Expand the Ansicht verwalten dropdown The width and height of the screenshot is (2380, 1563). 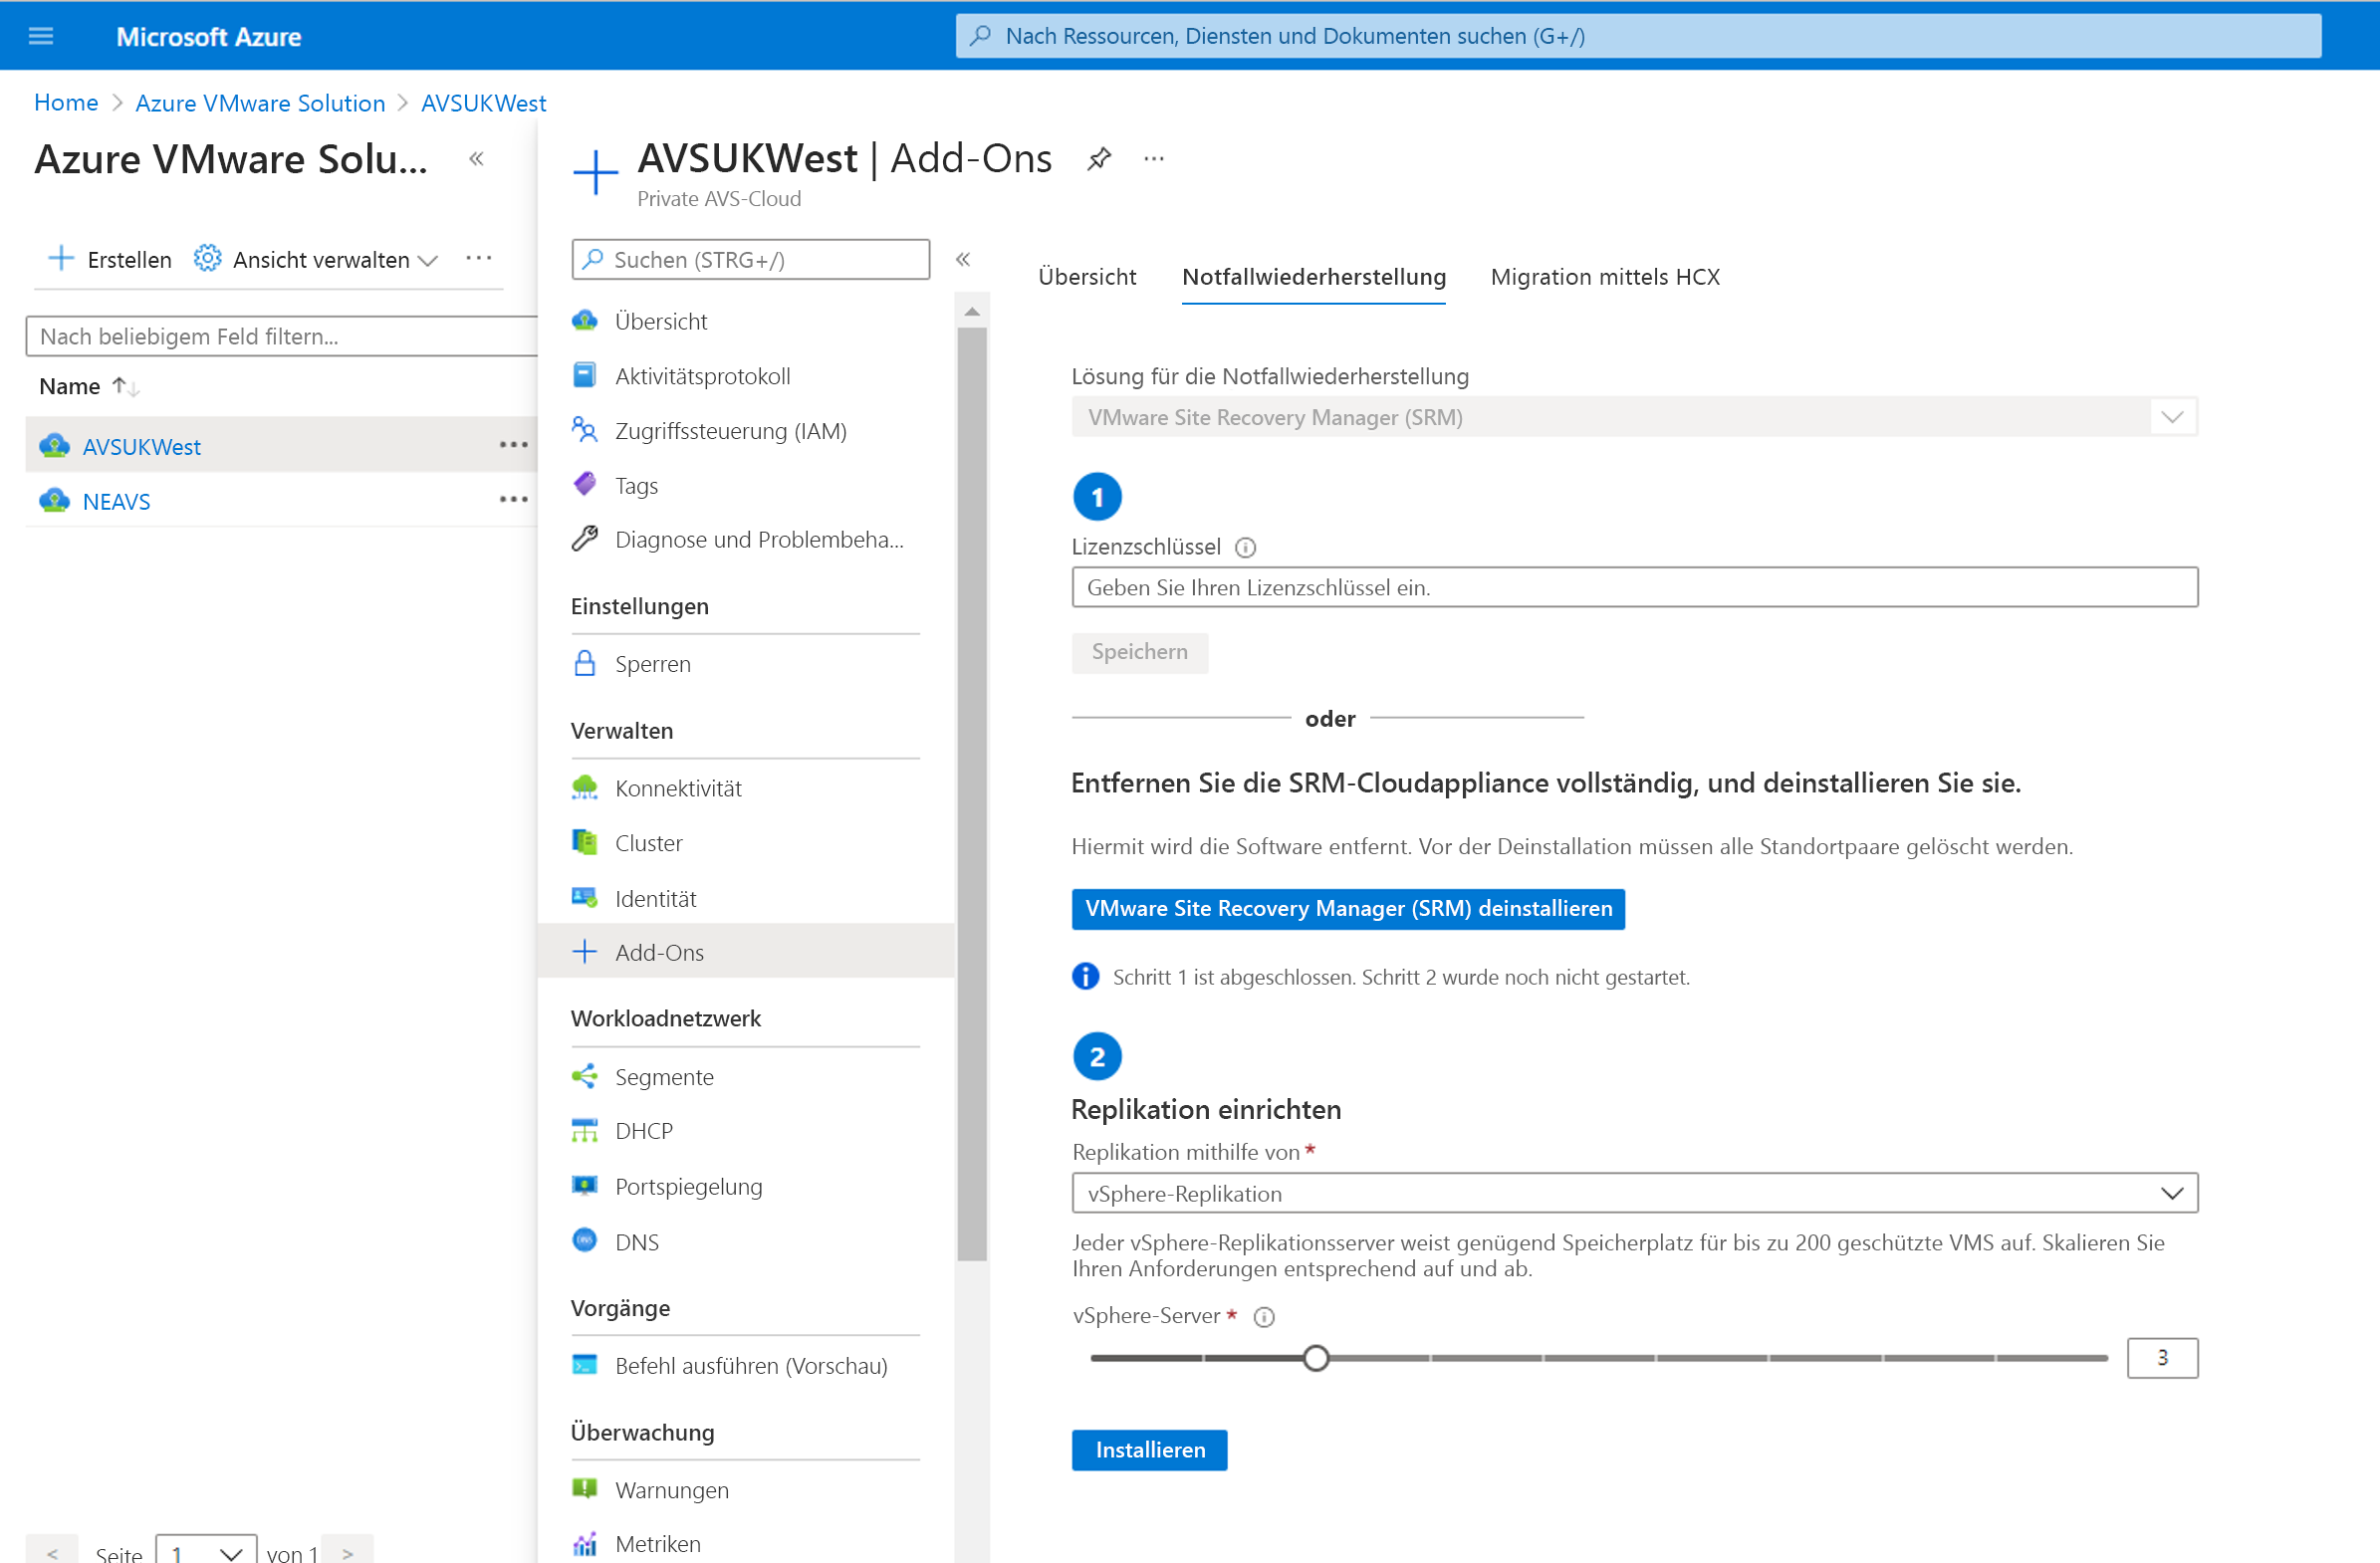[x=316, y=260]
